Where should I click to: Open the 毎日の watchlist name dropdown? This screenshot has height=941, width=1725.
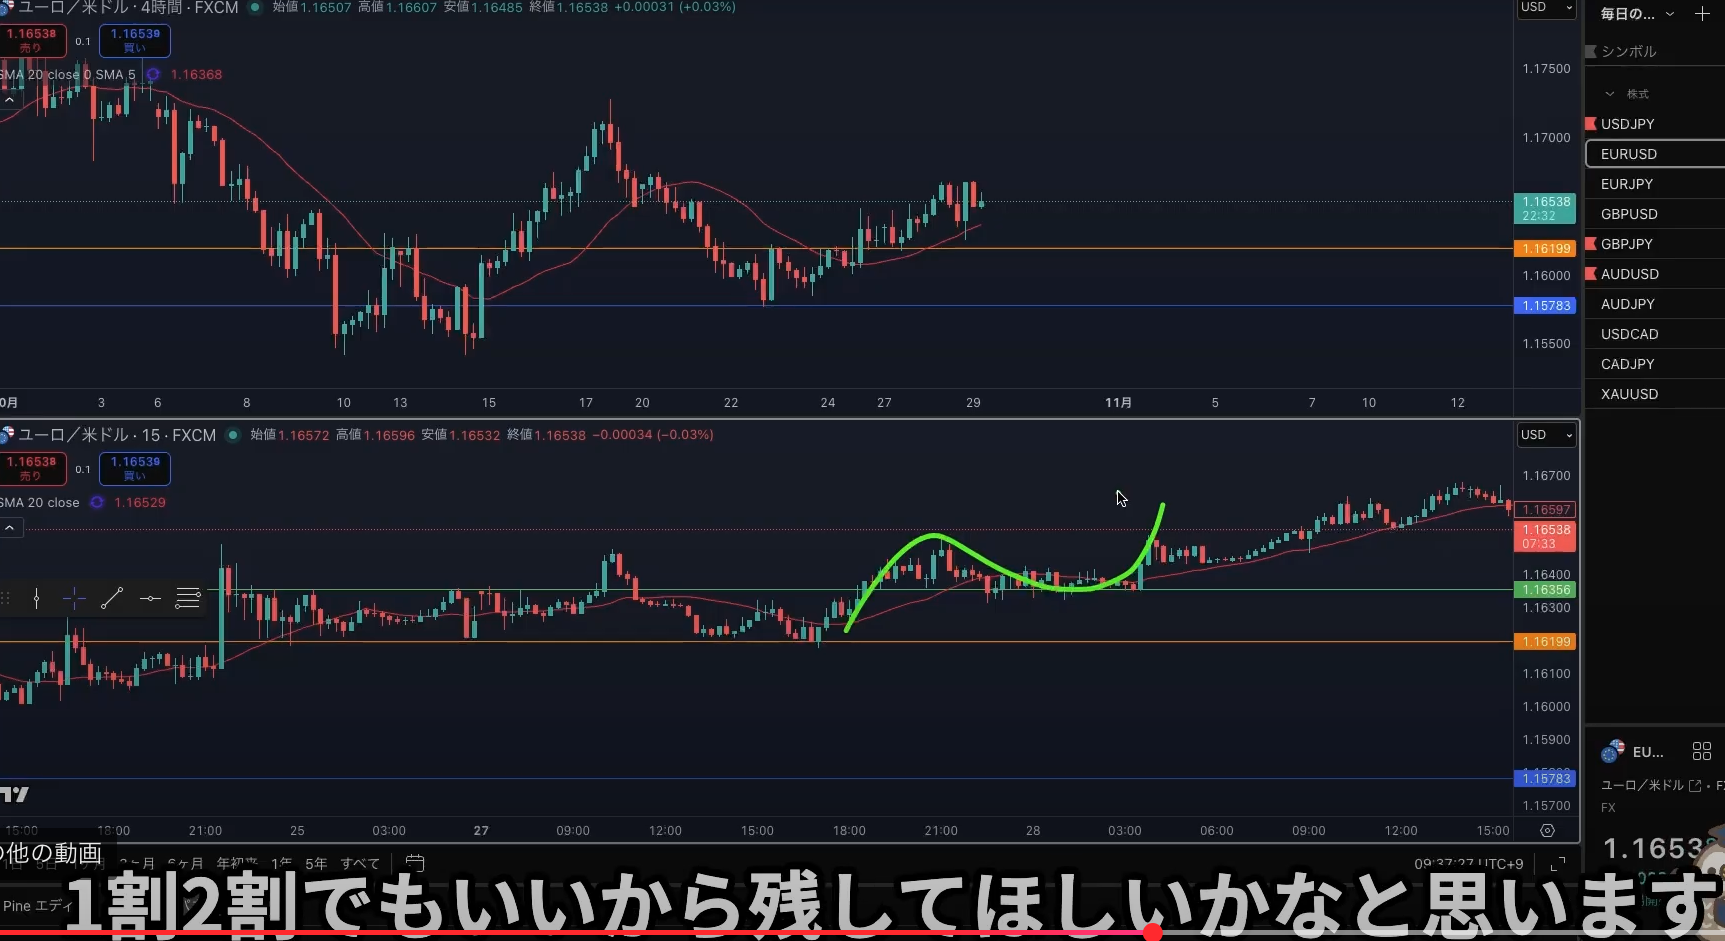1637,14
